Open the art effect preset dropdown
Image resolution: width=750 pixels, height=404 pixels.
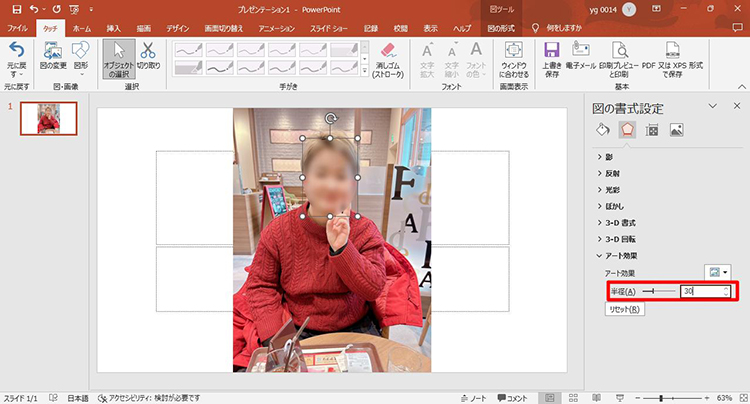(718, 272)
